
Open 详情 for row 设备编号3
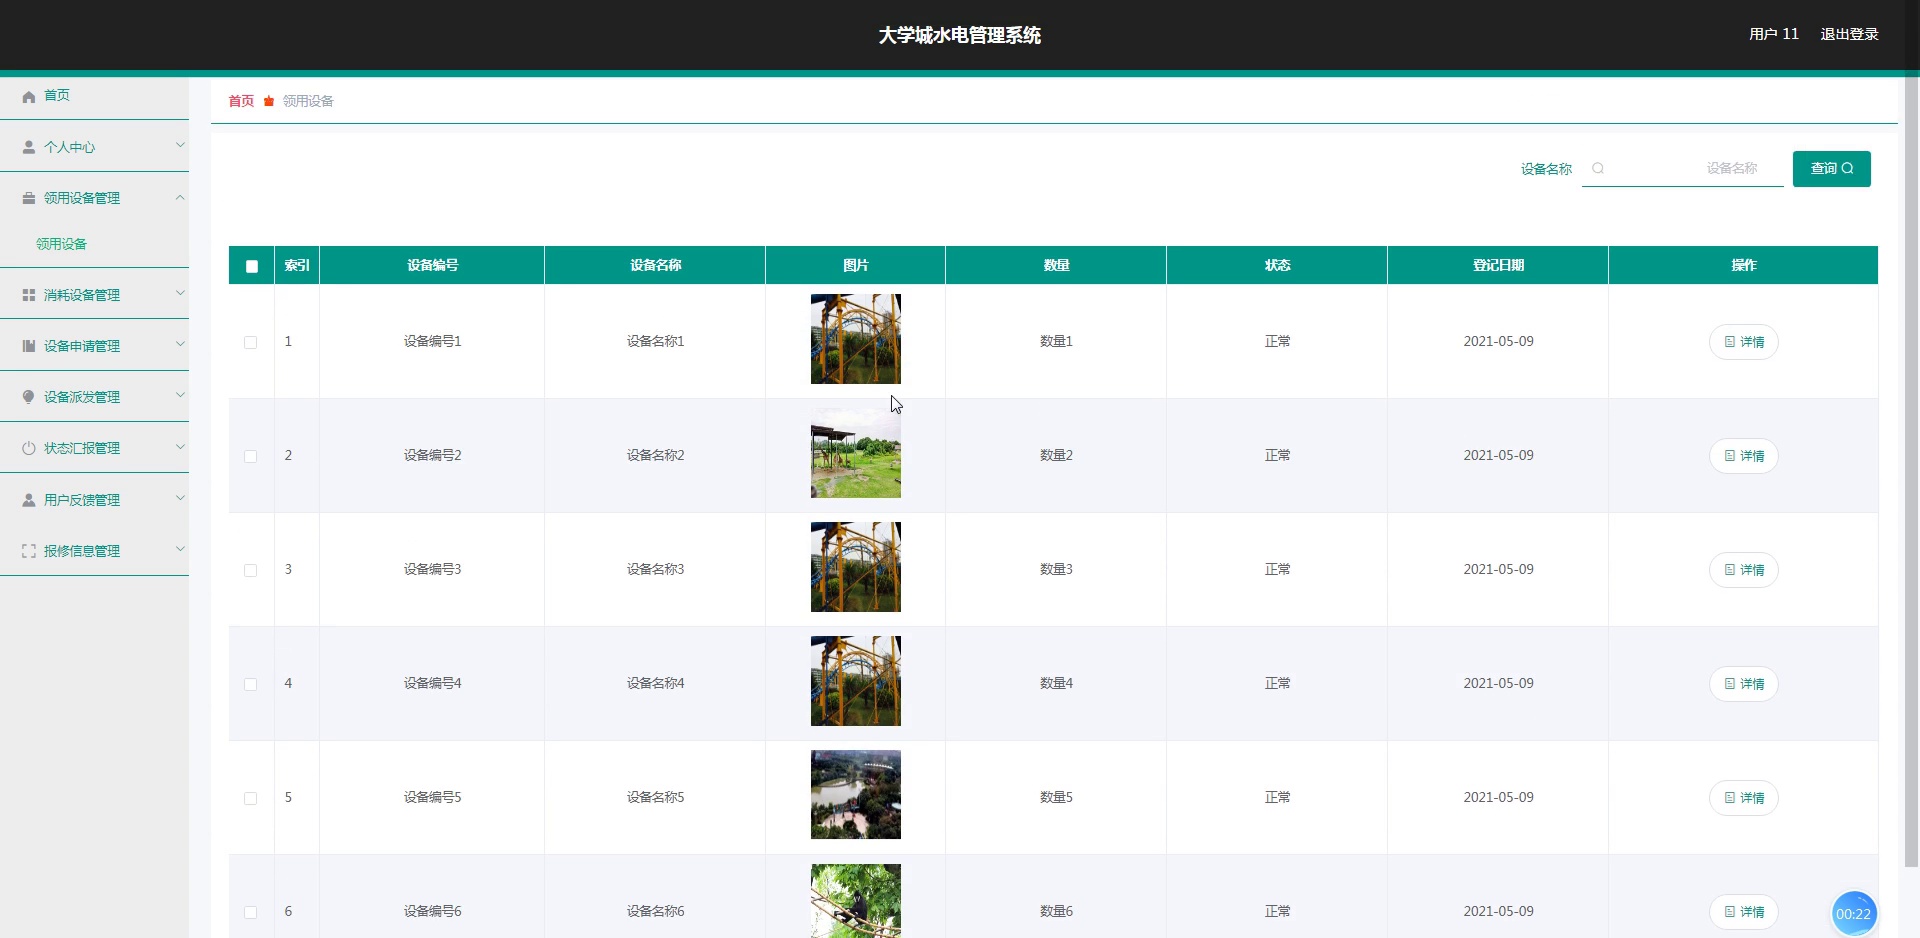[1743, 570]
